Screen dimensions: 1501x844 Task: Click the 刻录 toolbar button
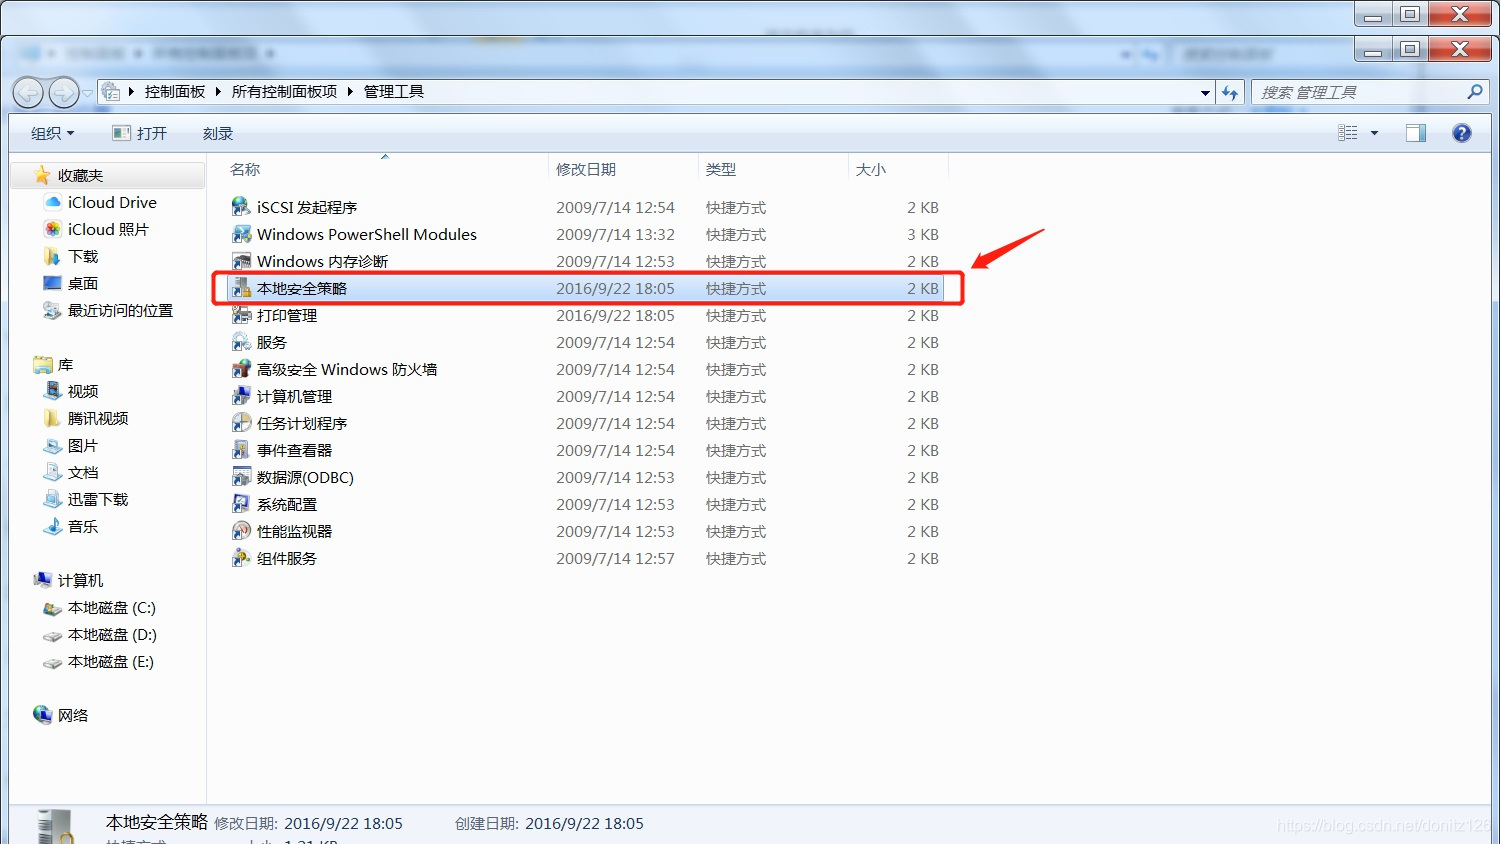tap(217, 133)
